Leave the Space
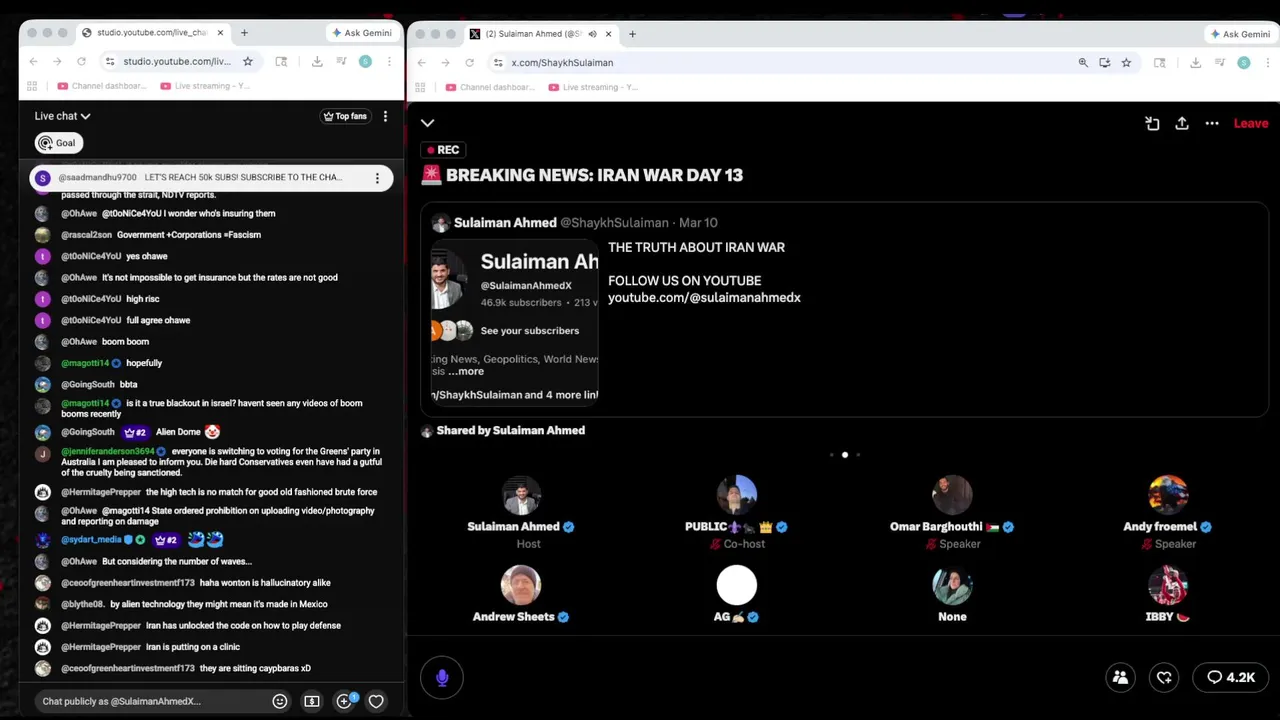The height and width of the screenshot is (720, 1280). 1251,123
